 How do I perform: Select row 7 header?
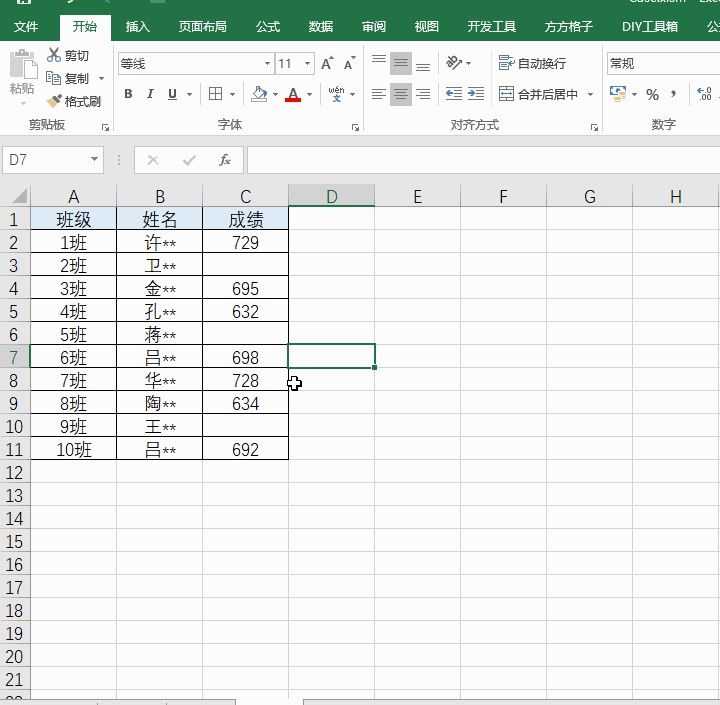[x=14, y=357]
